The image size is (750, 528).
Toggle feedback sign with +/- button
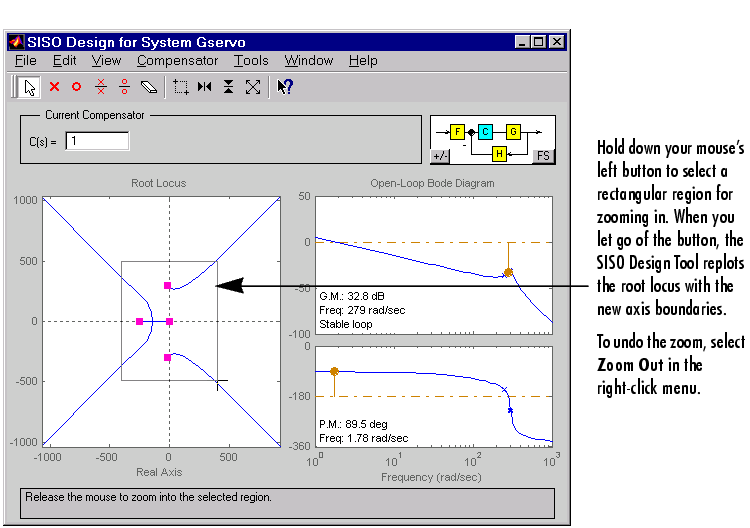(x=440, y=156)
